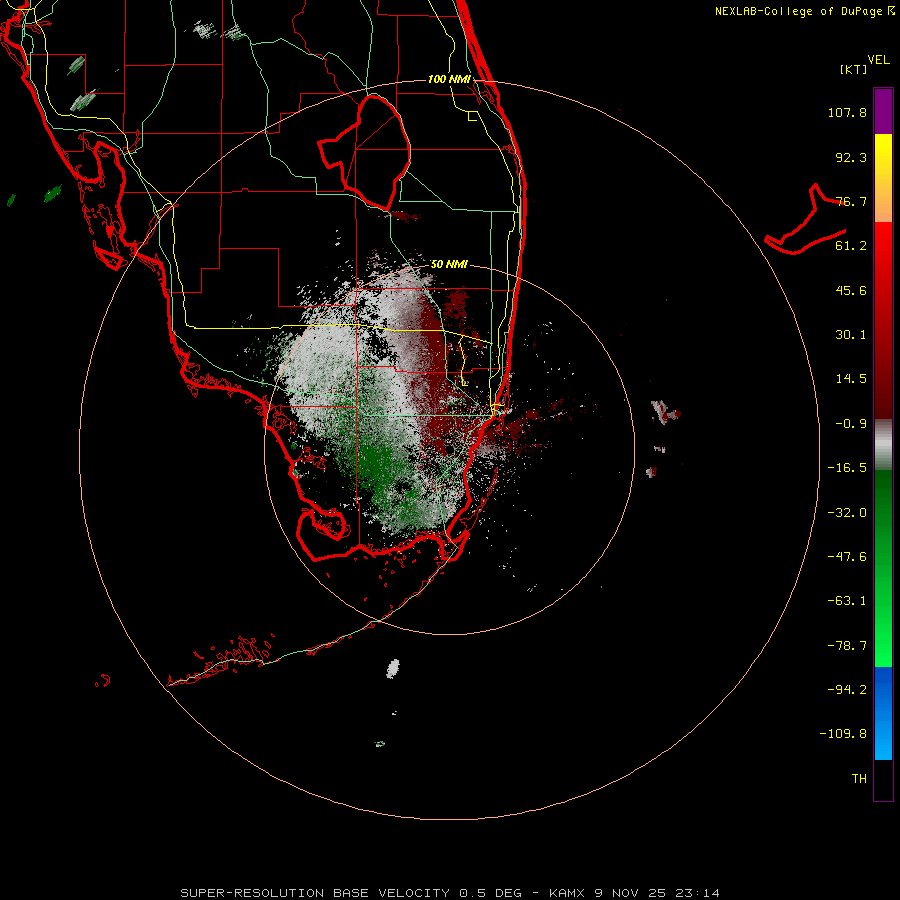Screen dimensions: 900x900
Task: Click the -0.9 legend value
Action: (851, 424)
